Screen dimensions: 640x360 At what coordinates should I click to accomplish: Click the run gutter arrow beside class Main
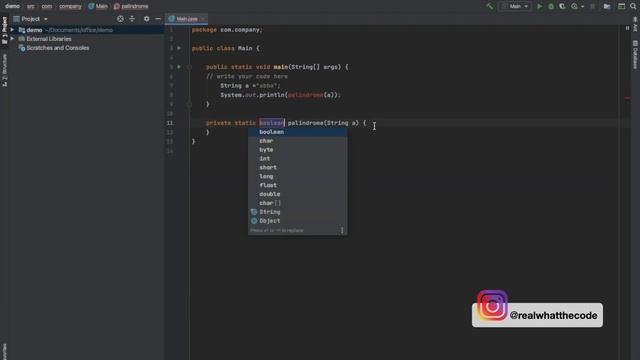click(x=179, y=48)
